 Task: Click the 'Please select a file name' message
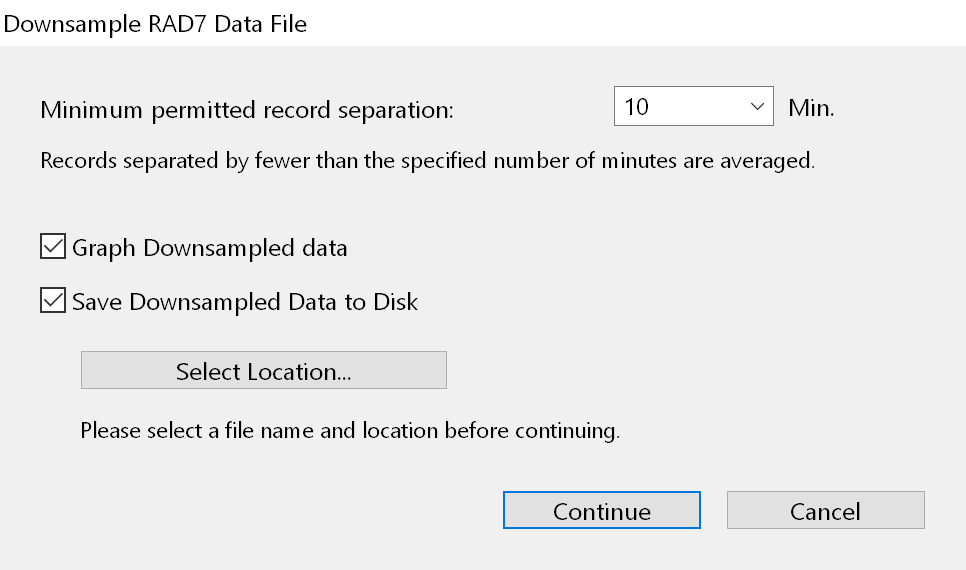pos(350,432)
